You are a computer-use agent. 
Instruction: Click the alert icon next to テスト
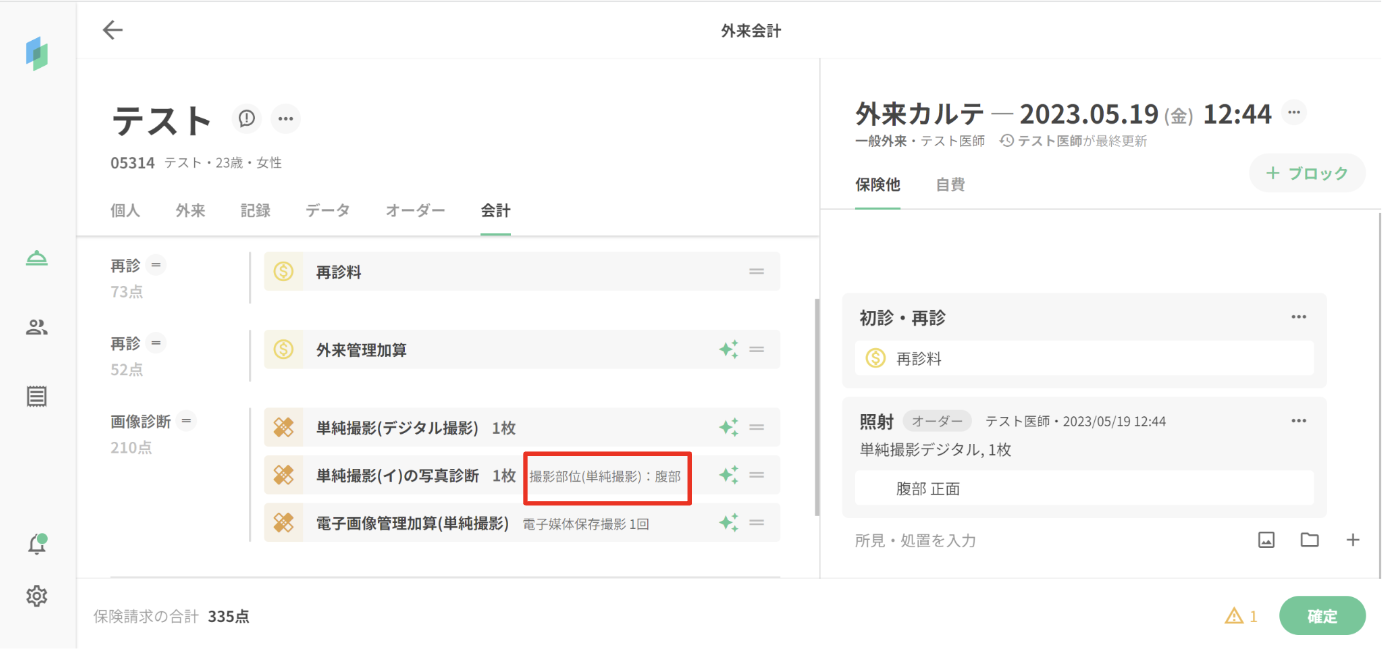point(246,119)
